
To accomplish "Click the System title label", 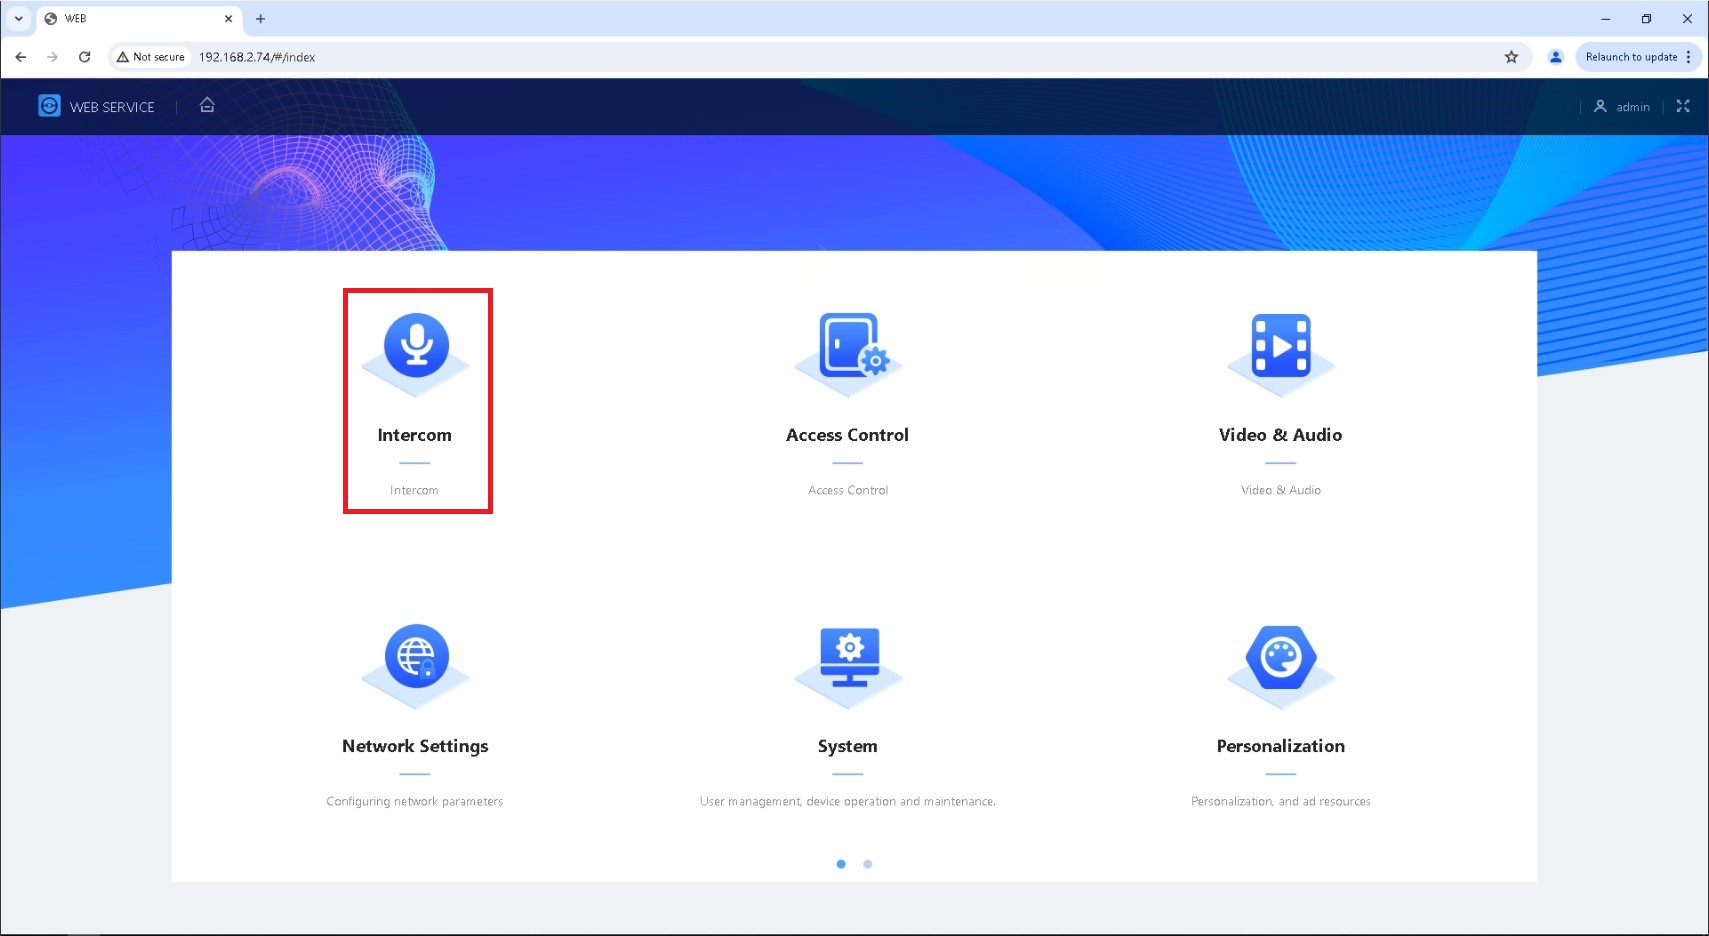I will tap(847, 746).
